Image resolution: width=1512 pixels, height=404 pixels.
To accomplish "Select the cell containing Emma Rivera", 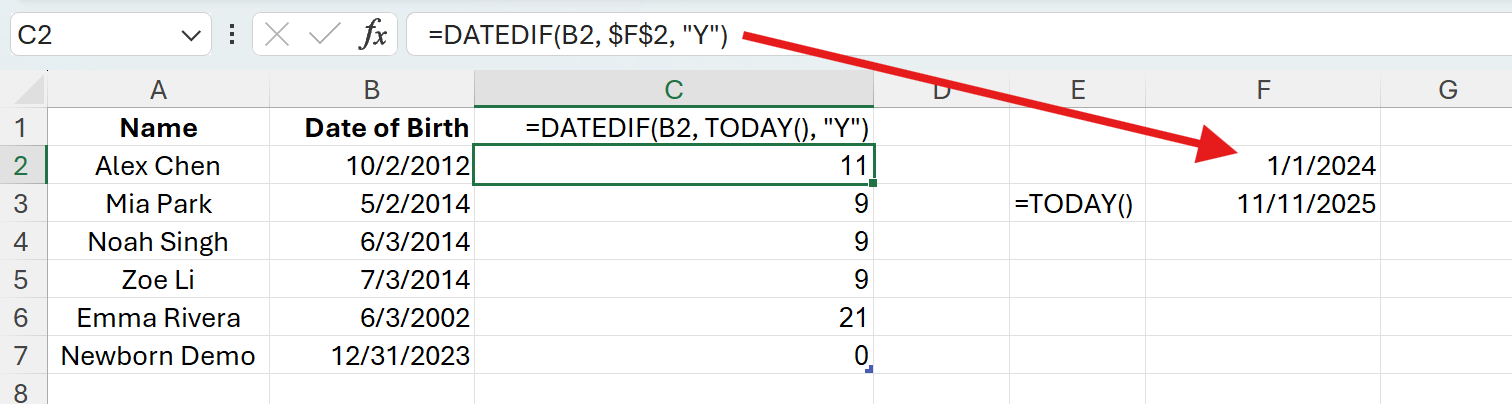I will tap(158, 318).
